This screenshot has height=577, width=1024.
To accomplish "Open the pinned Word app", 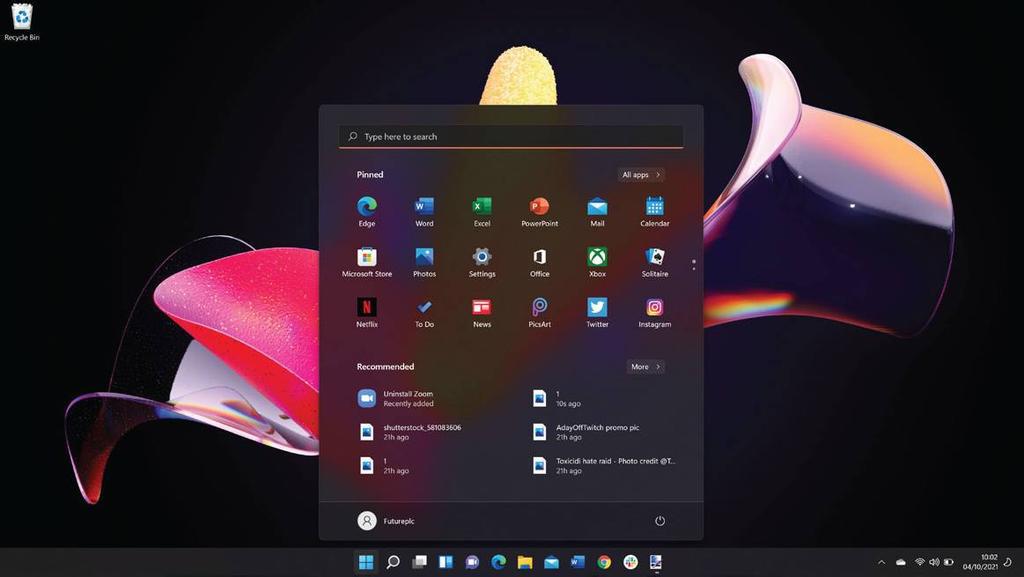I will 424,211.
